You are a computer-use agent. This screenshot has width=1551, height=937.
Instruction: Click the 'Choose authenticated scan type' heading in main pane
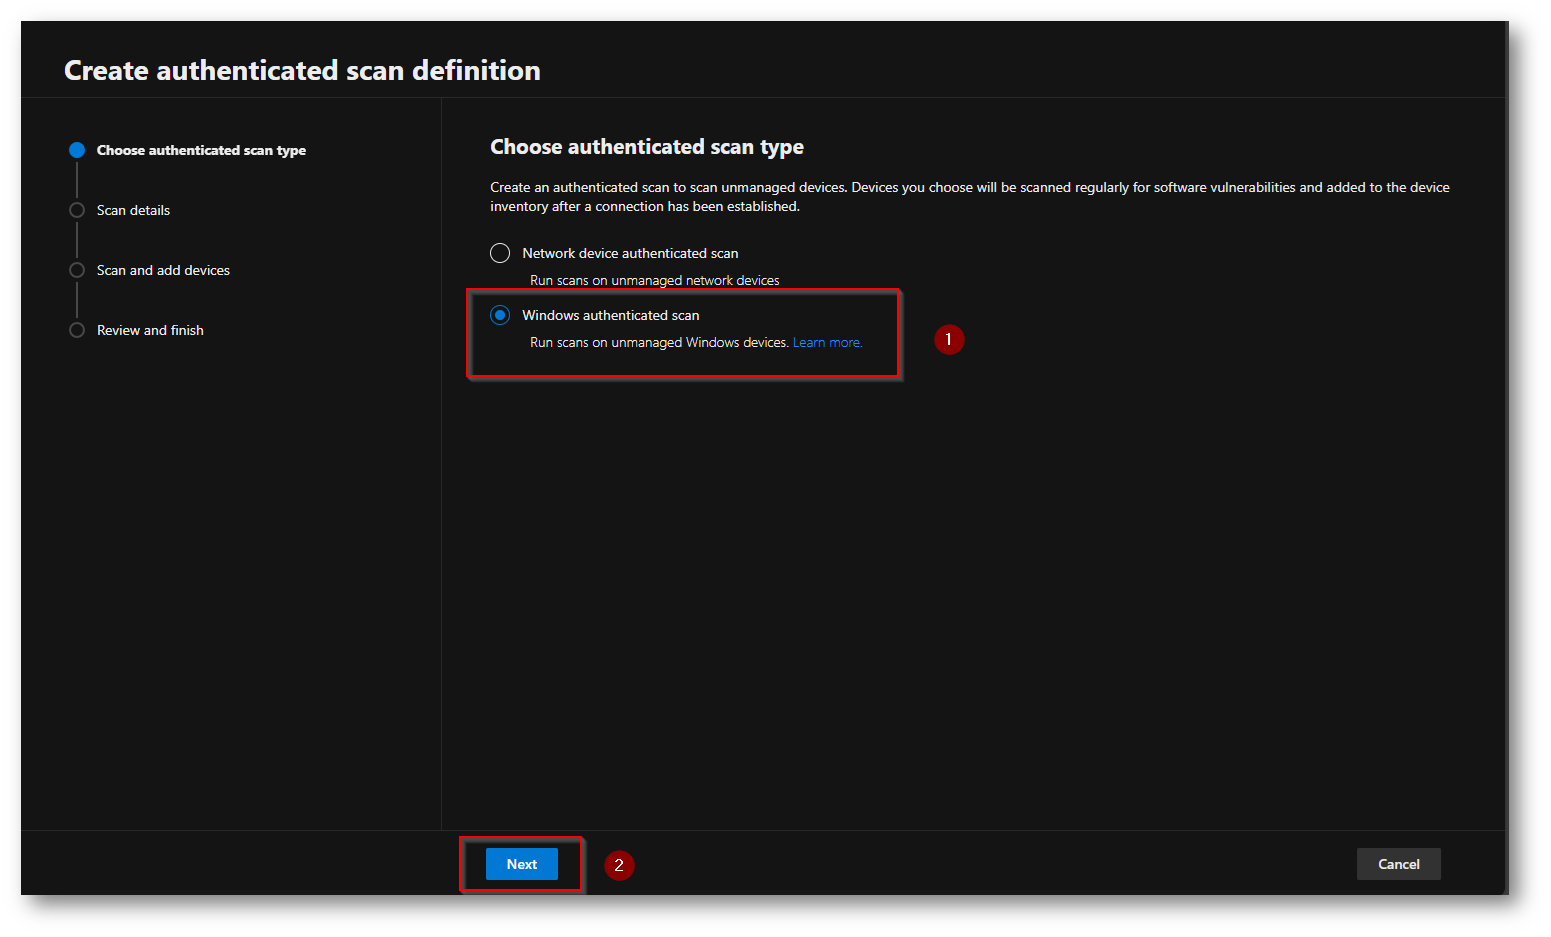tap(647, 147)
